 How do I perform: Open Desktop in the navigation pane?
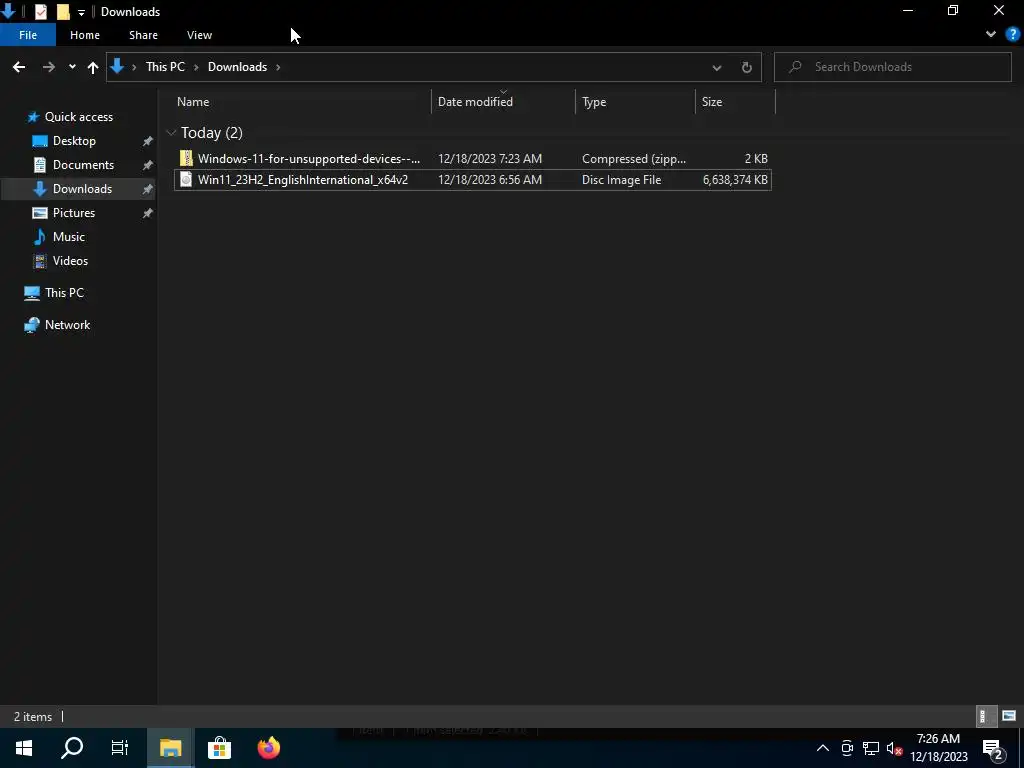tap(74, 141)
